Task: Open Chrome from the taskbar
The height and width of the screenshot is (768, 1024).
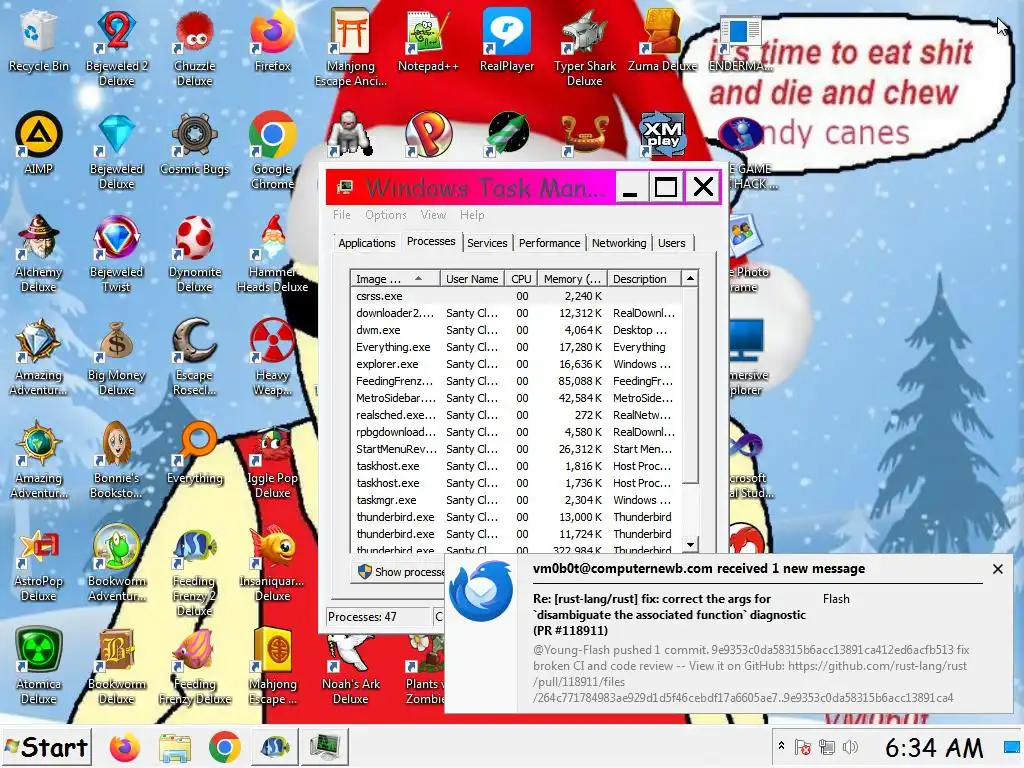Action: pyautogui.click(x=224, y=747)
